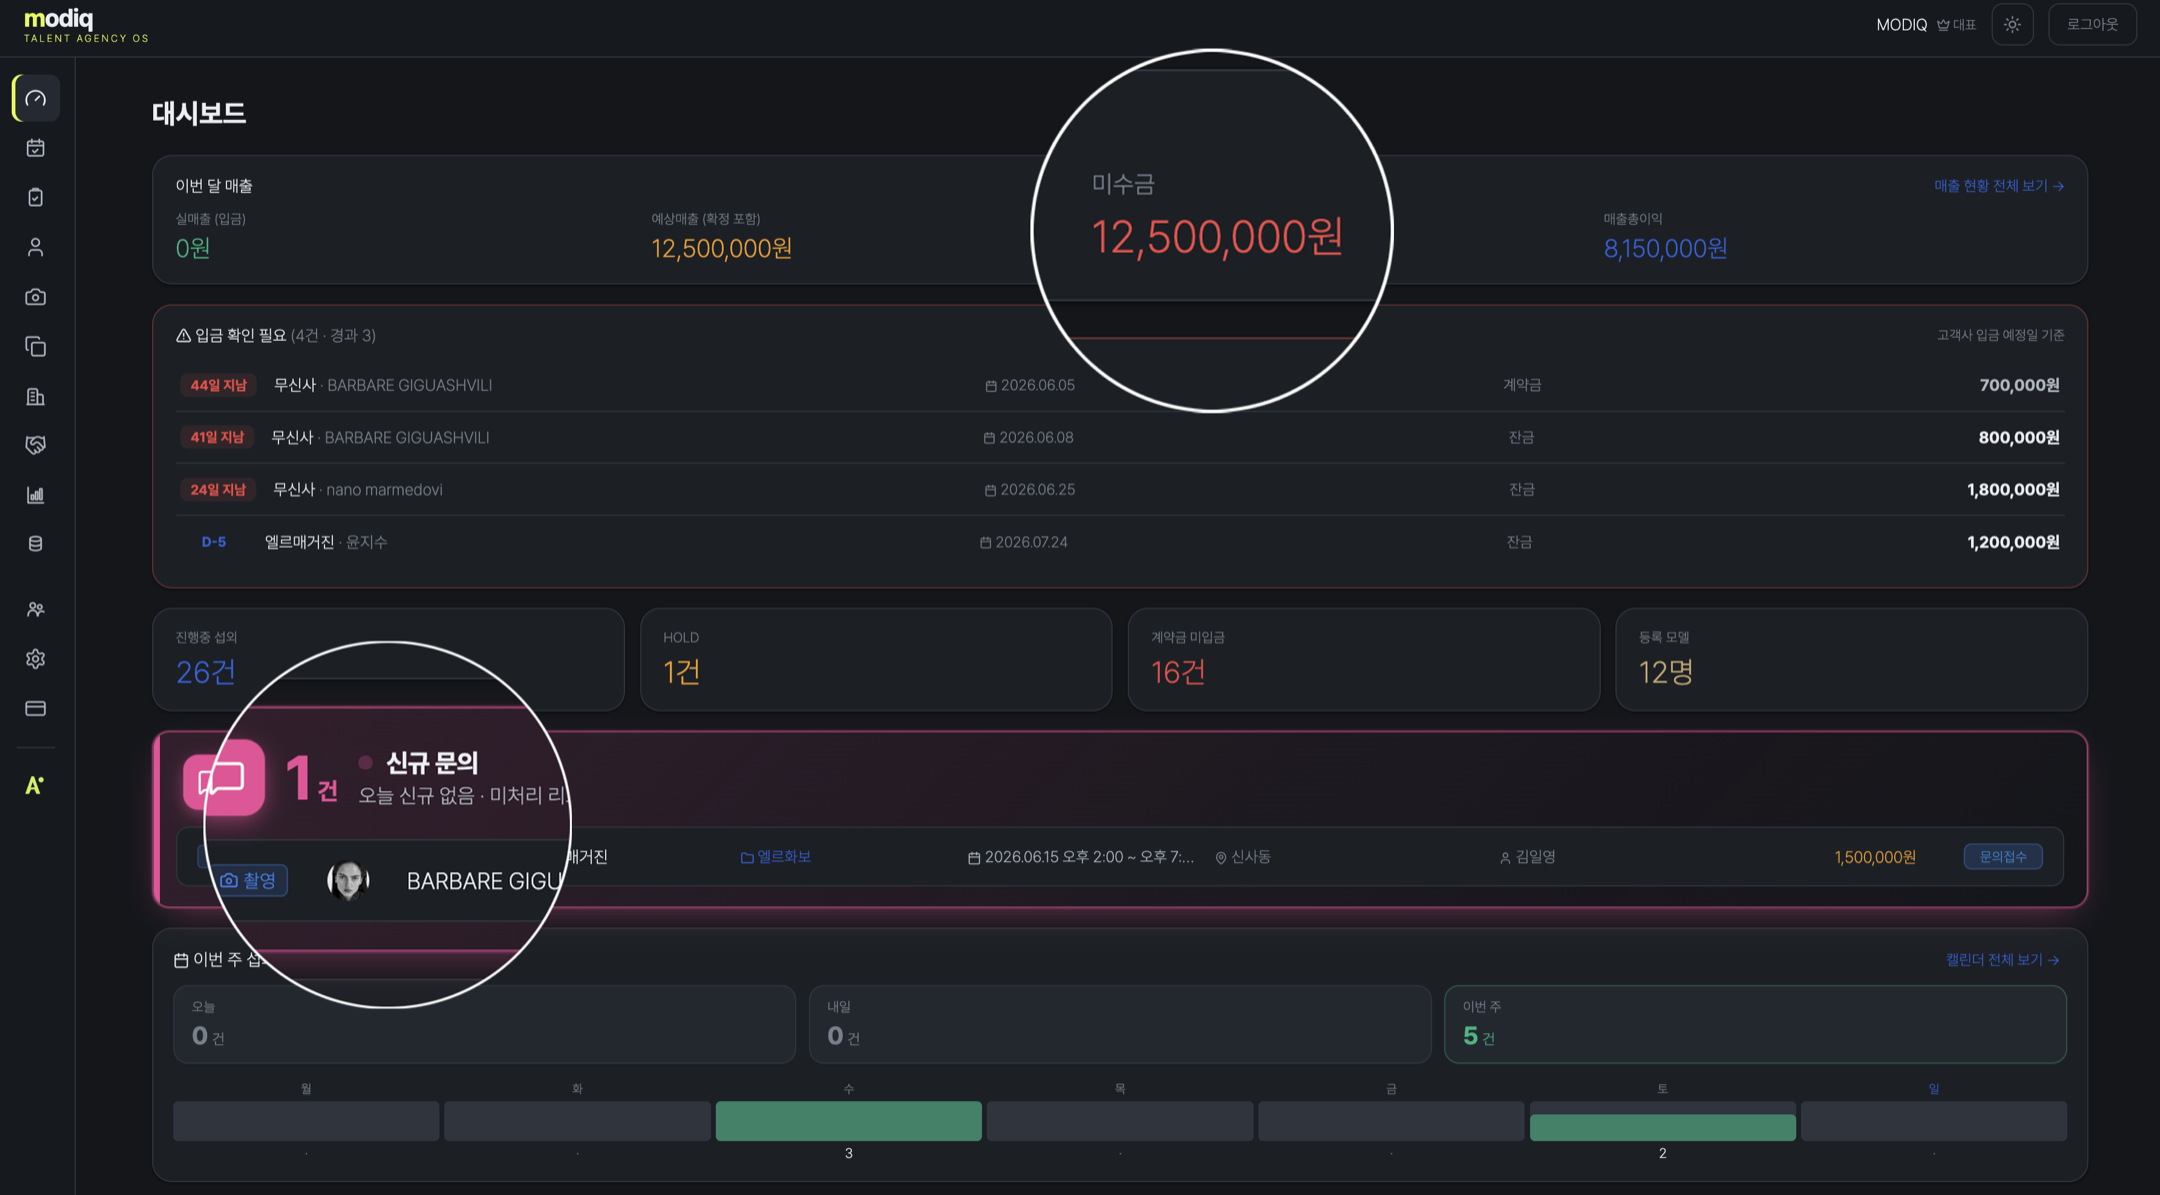
Task: Click the 일 (Sunday) weekly bar
Action: pyautogui.click(x=1934, y=1121)
